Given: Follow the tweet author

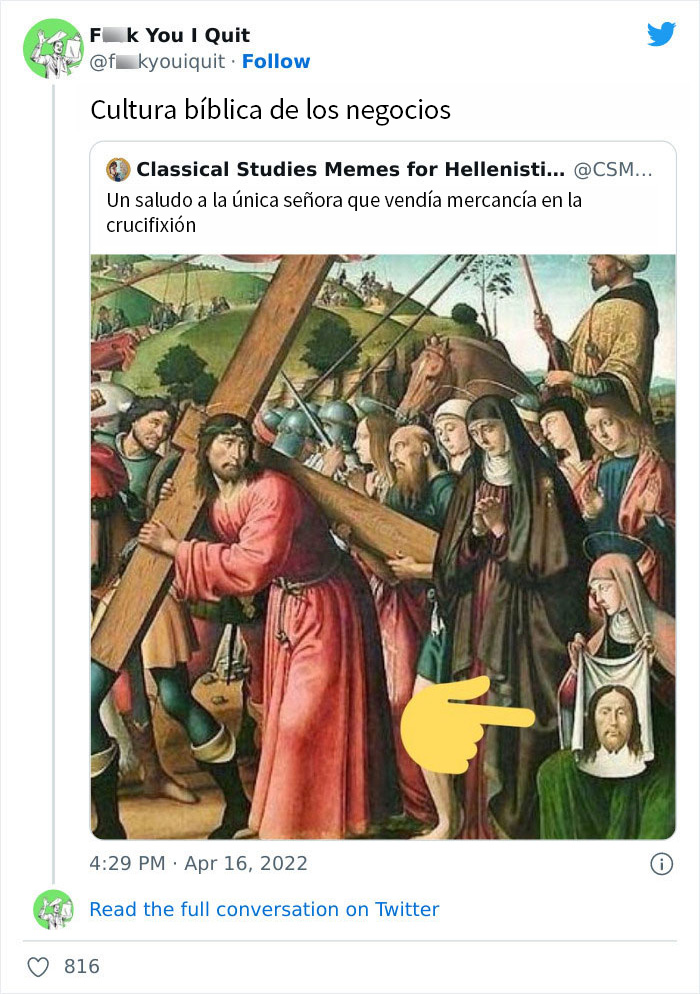Looking at the screenshot, I should [x=276, y=61].
